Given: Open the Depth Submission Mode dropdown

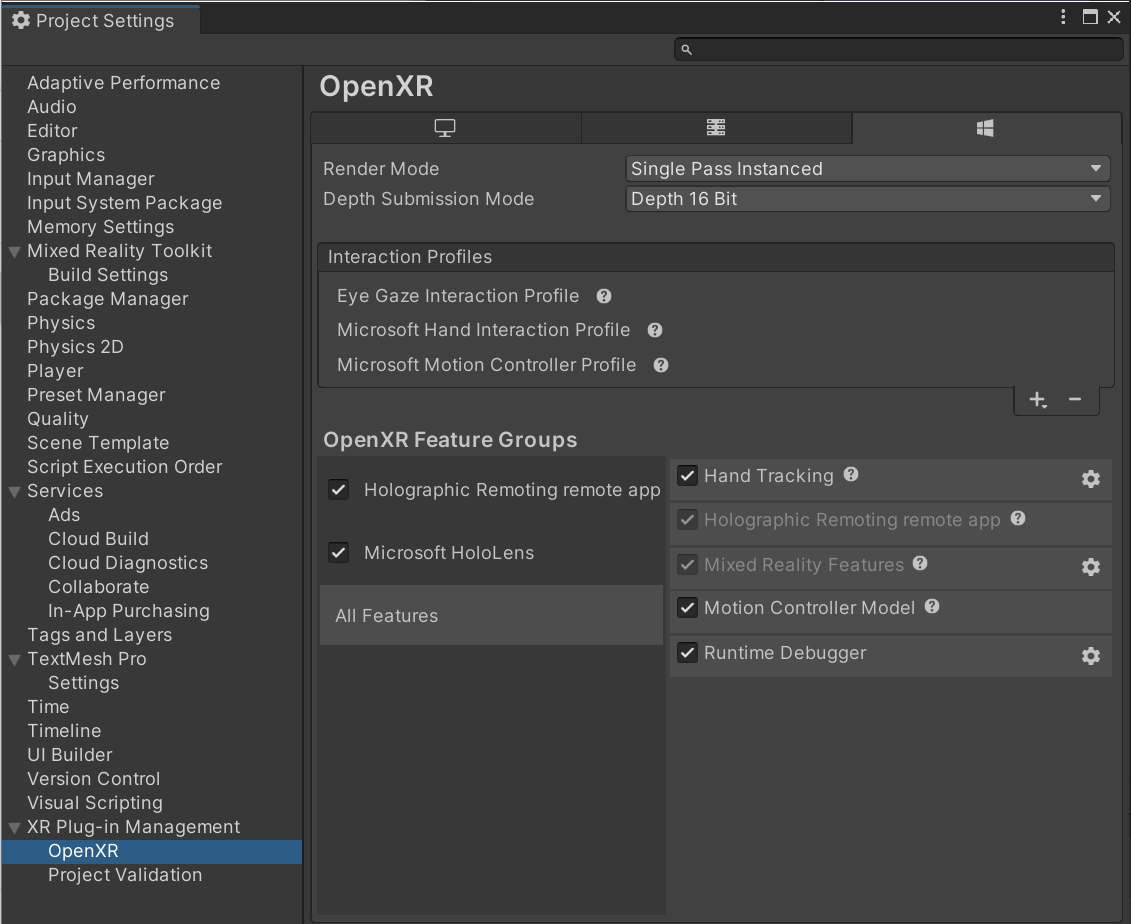Looking at the screenshot, I should point(867,199).
